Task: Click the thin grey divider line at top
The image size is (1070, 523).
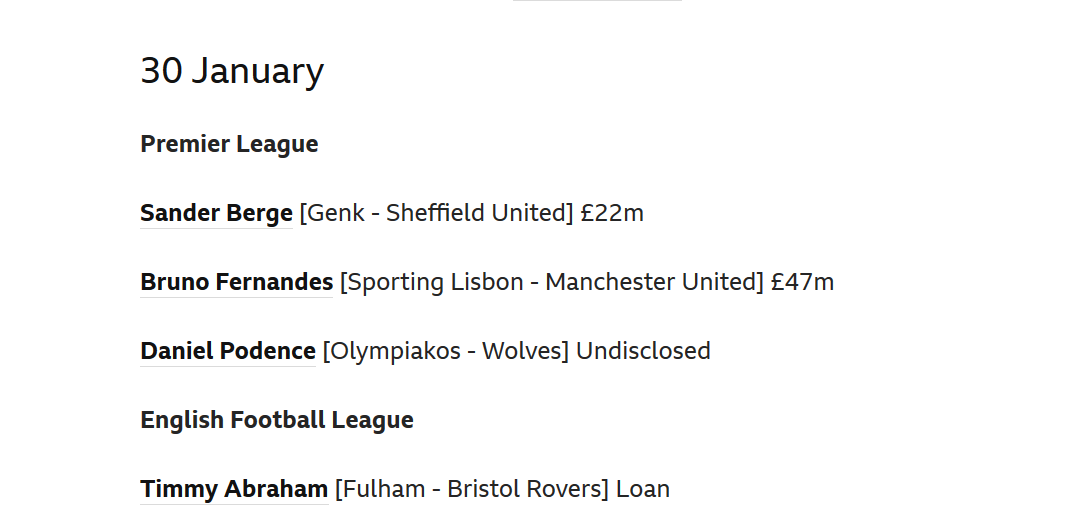Action: tap(598, 1)
